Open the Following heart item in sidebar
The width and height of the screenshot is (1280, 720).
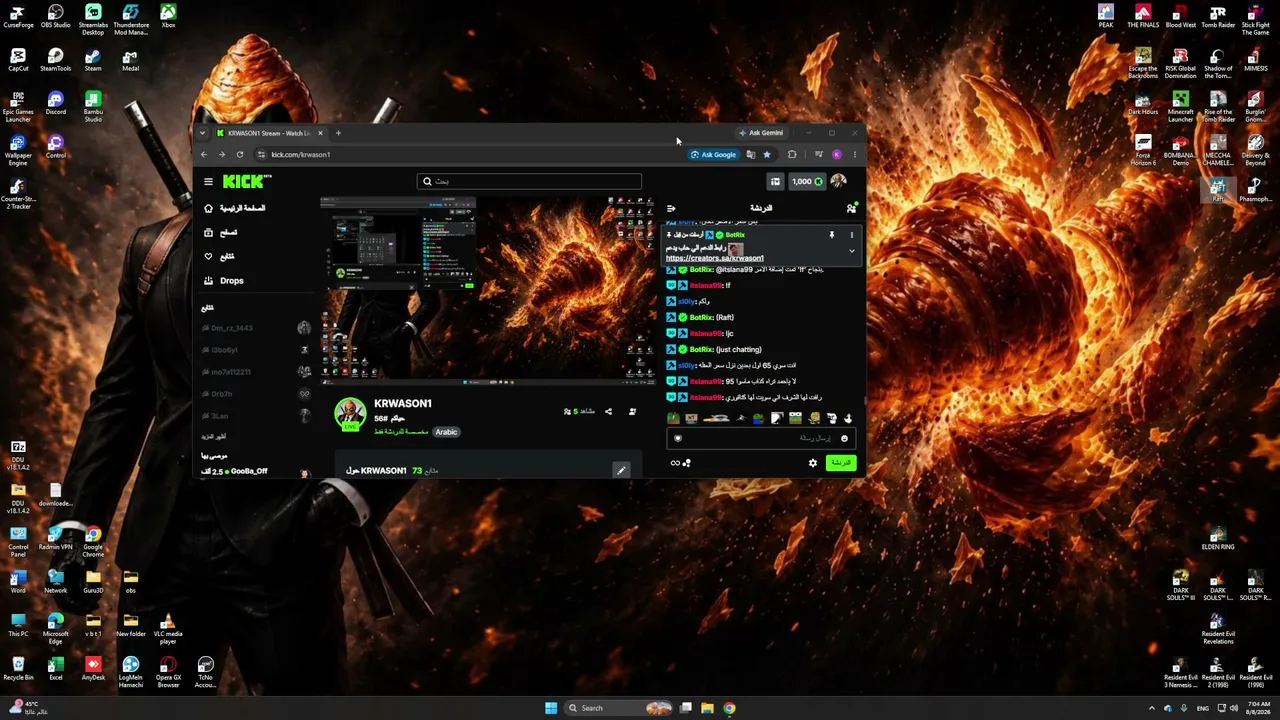(220, 256)
